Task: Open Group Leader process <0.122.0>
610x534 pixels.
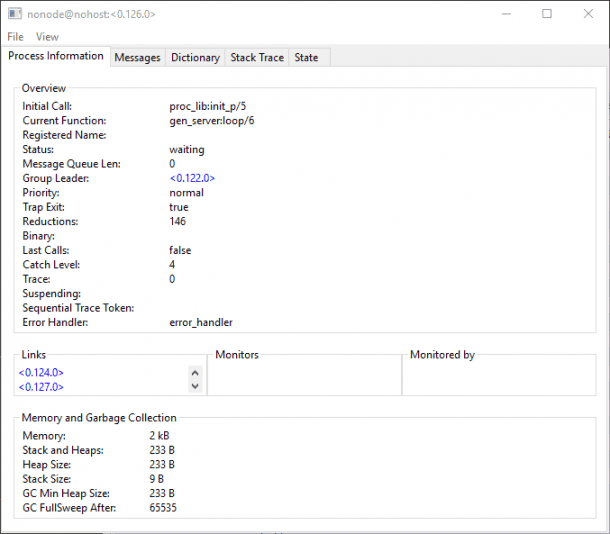Action: [192, 178]
